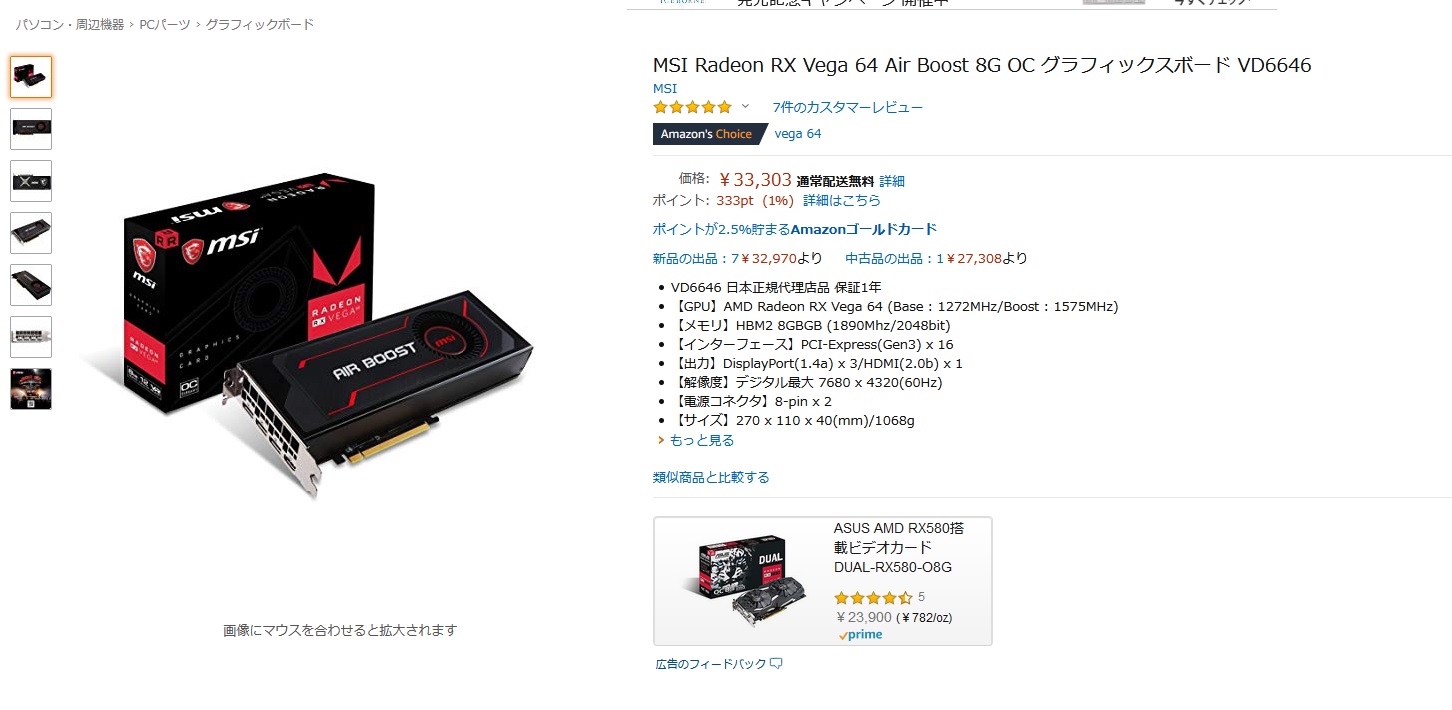This screenshot has height=710, width=1452.
Task: Select the second product thumbnail
Action: click(x=31, y=129)
